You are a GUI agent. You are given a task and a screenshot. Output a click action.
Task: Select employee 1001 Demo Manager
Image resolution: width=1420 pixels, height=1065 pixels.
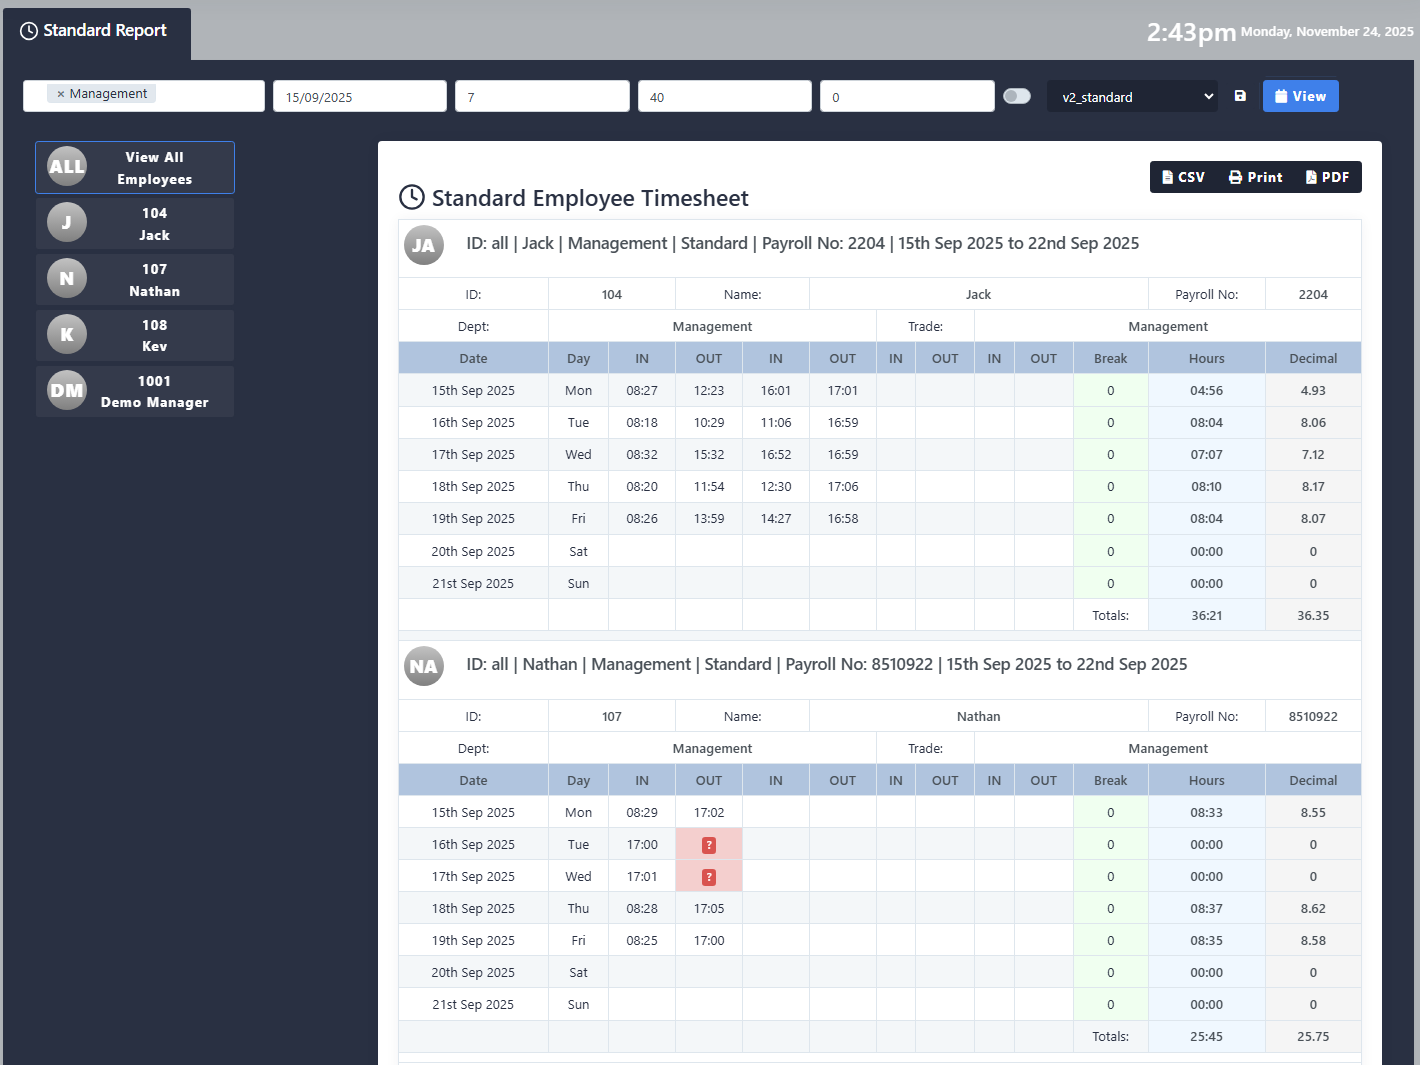[135, 391]
